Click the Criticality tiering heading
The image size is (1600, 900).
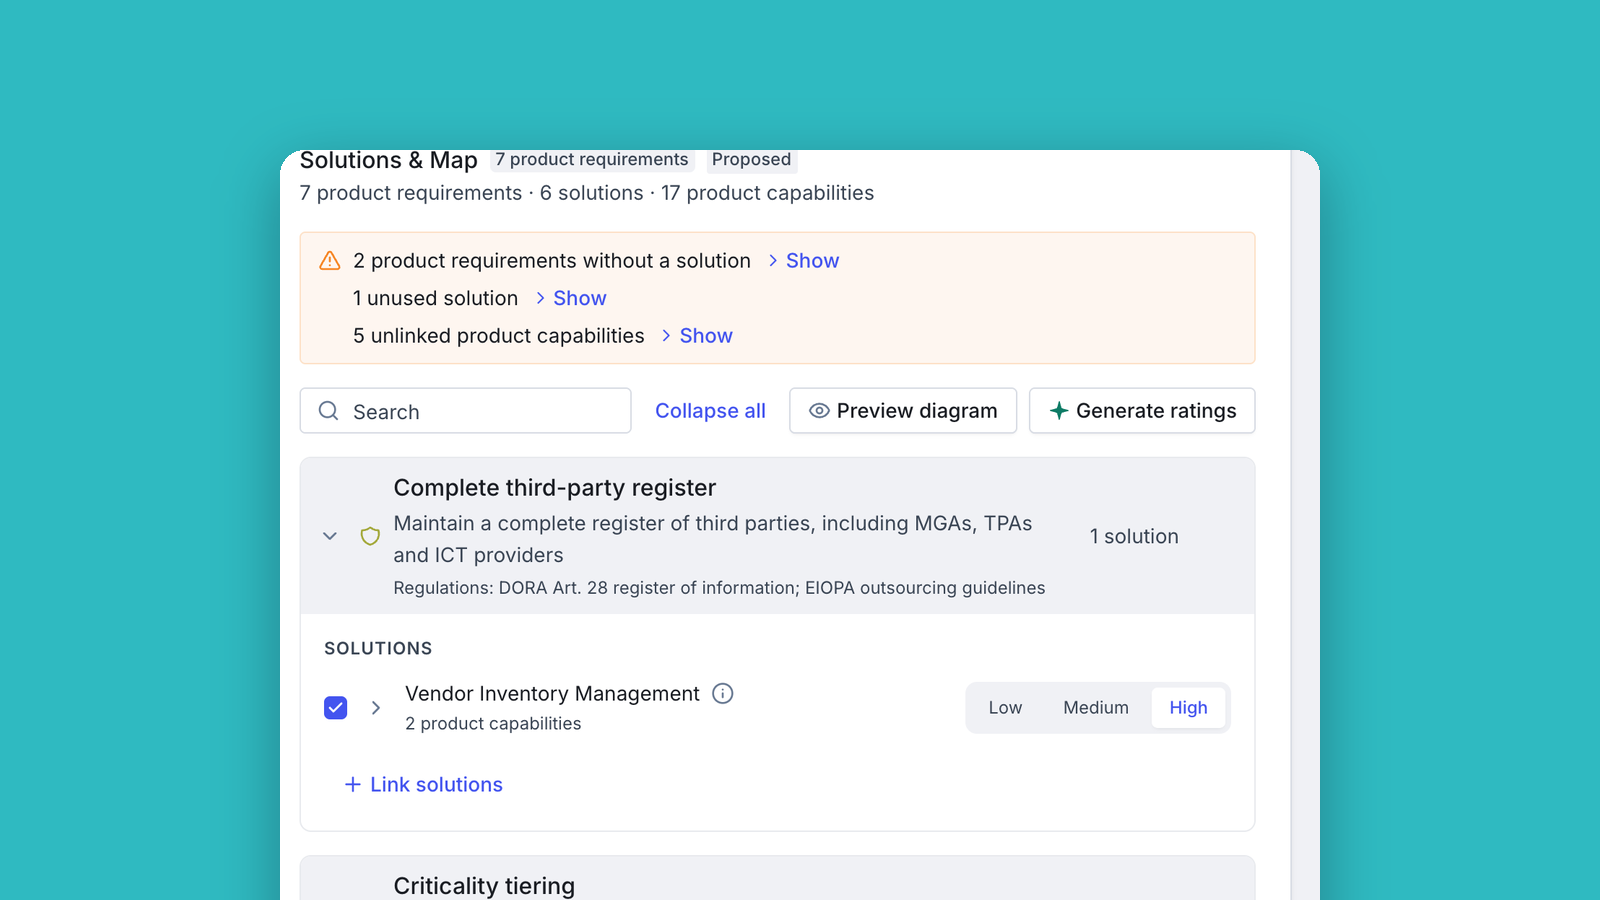[484, 886]
